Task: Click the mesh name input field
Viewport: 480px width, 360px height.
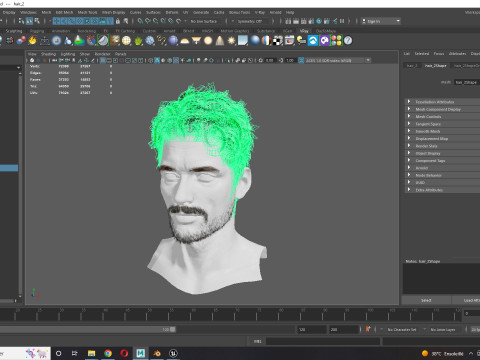Action: coord(467,82)
